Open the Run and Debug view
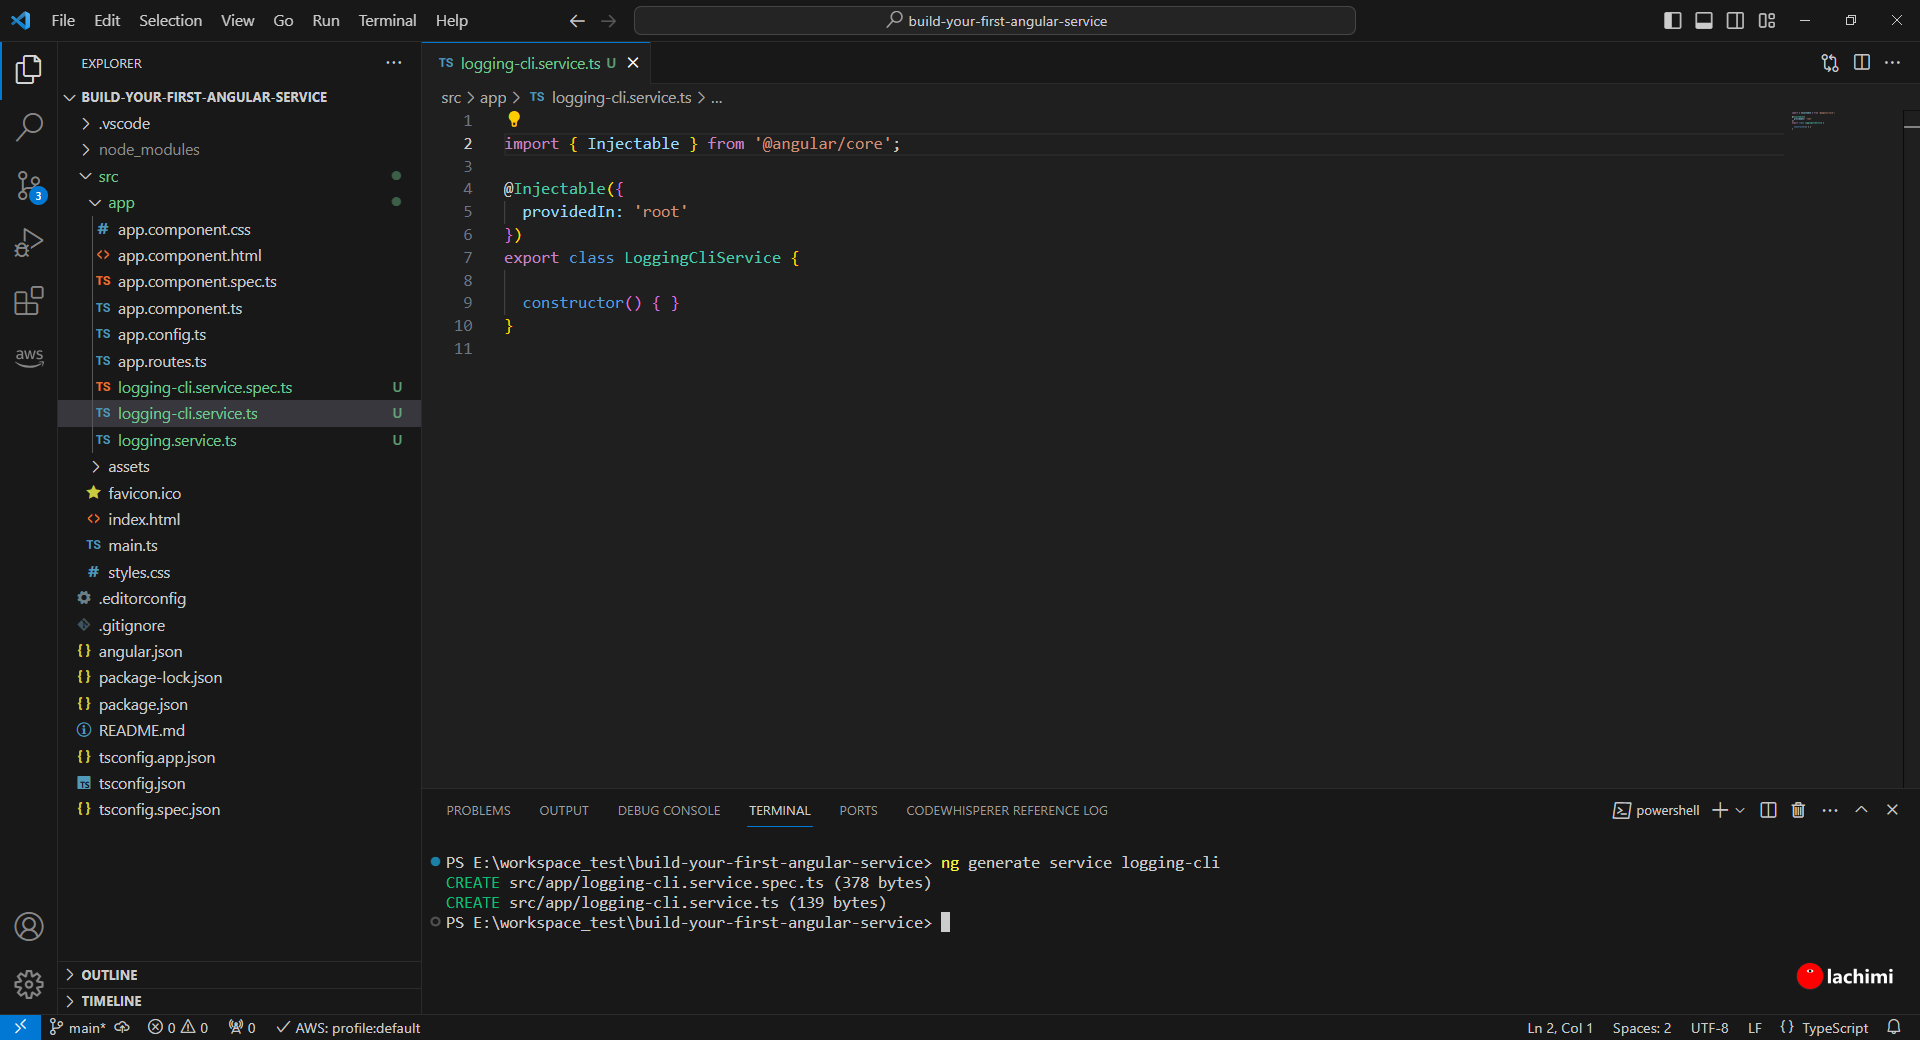Viewport: 1920px width, 1040px height. tap(29, 243)
